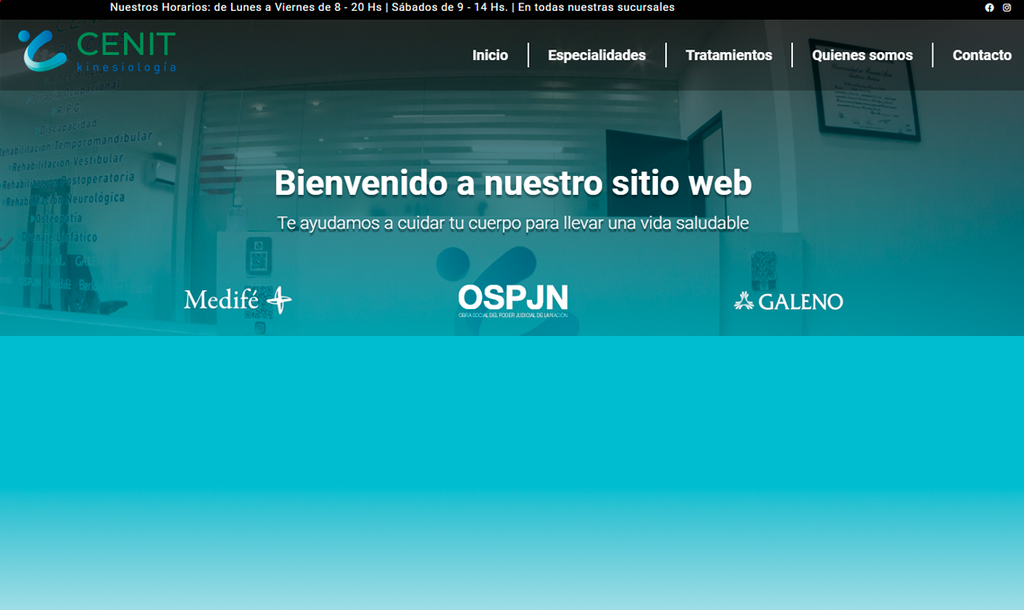Click the CENIT kinesiología brand text
The image size is (1024, 610).
(126, 52)
